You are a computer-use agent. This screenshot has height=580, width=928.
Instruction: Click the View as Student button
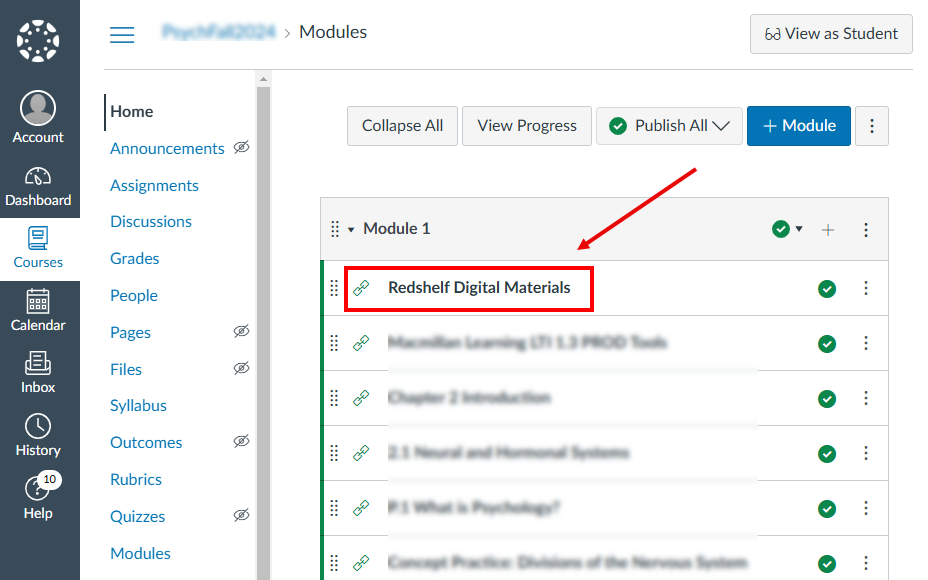pyautogui.click(x=831, y=34)
